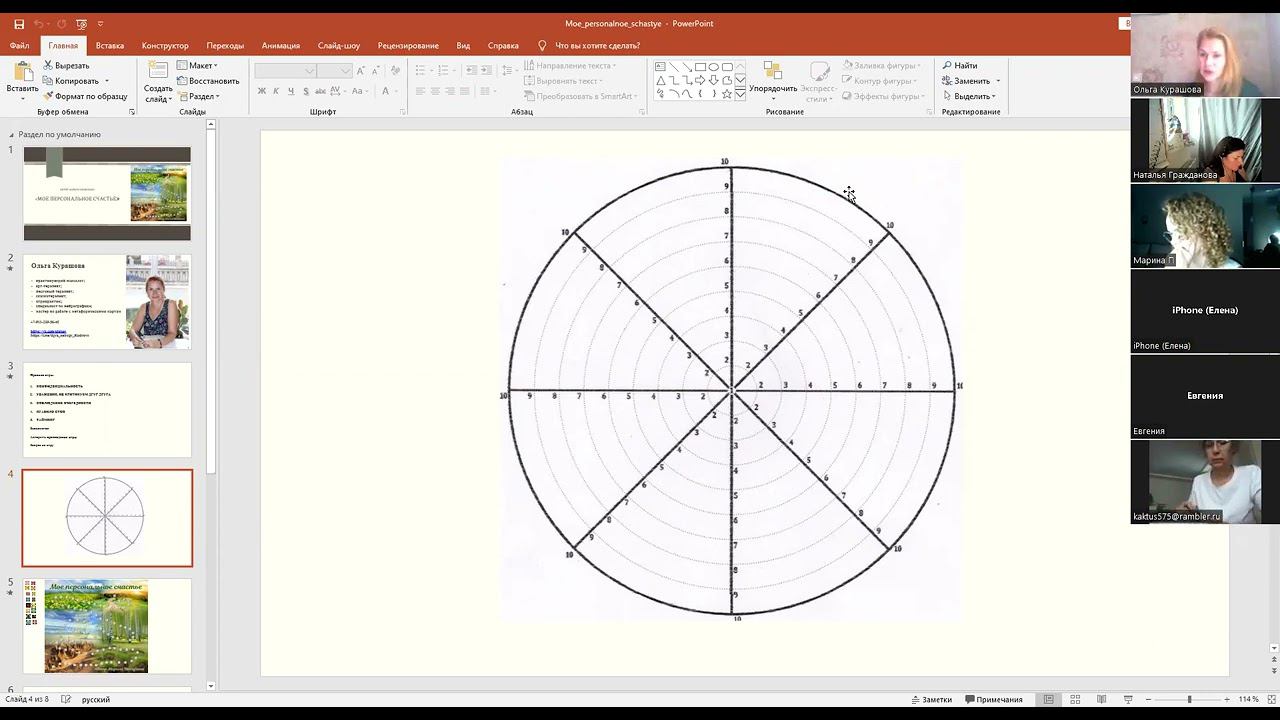Open the font name combo box

pyautogui.click(x=285, y=70)
